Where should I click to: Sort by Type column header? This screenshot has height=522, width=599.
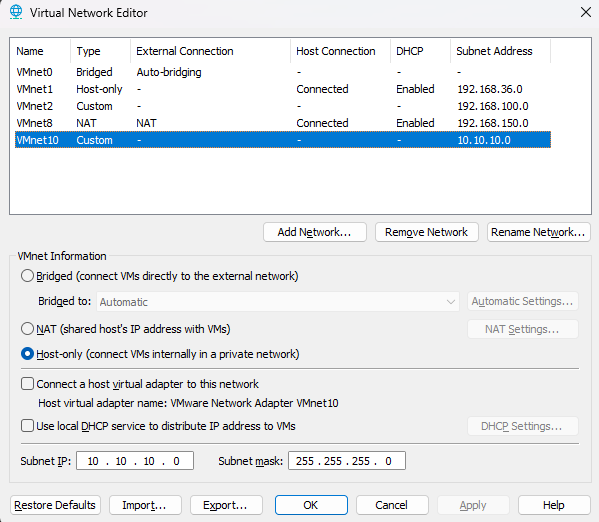pyautogui.click(x=100, y=51)
